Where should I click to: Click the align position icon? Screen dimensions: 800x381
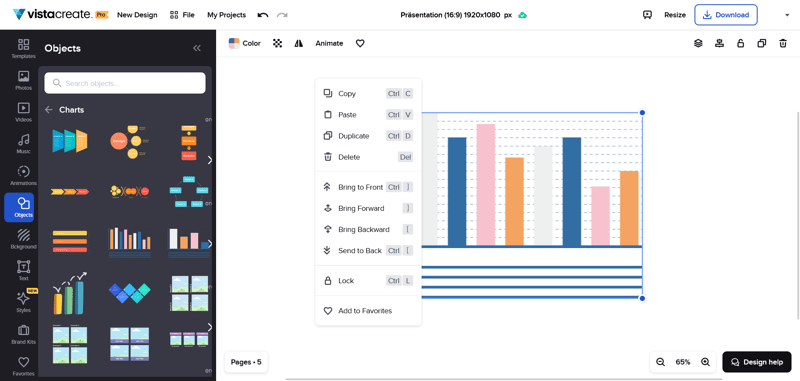pyautogui.click(x=719, y=43)
